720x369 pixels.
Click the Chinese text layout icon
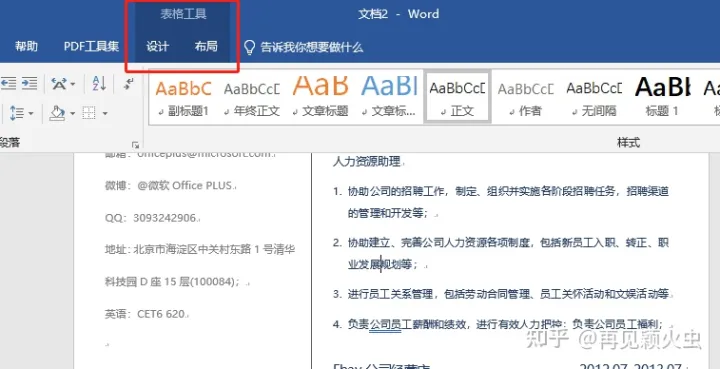(x=59, y=84)
